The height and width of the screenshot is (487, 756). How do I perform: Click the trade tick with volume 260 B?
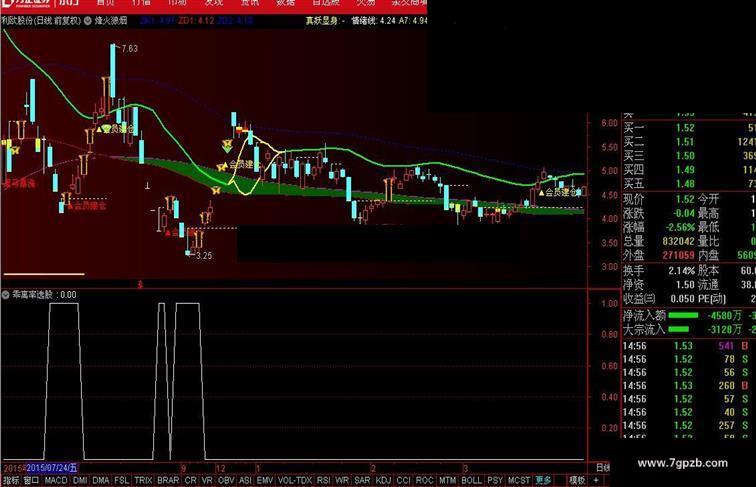[x=686, y=386]
